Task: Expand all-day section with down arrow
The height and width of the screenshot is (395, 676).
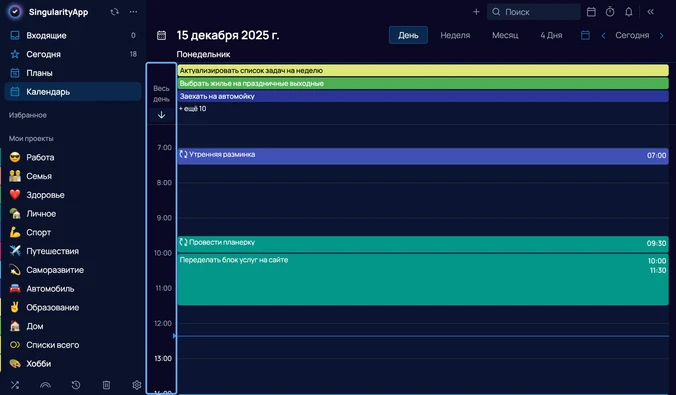Action: tap(161, 115)
